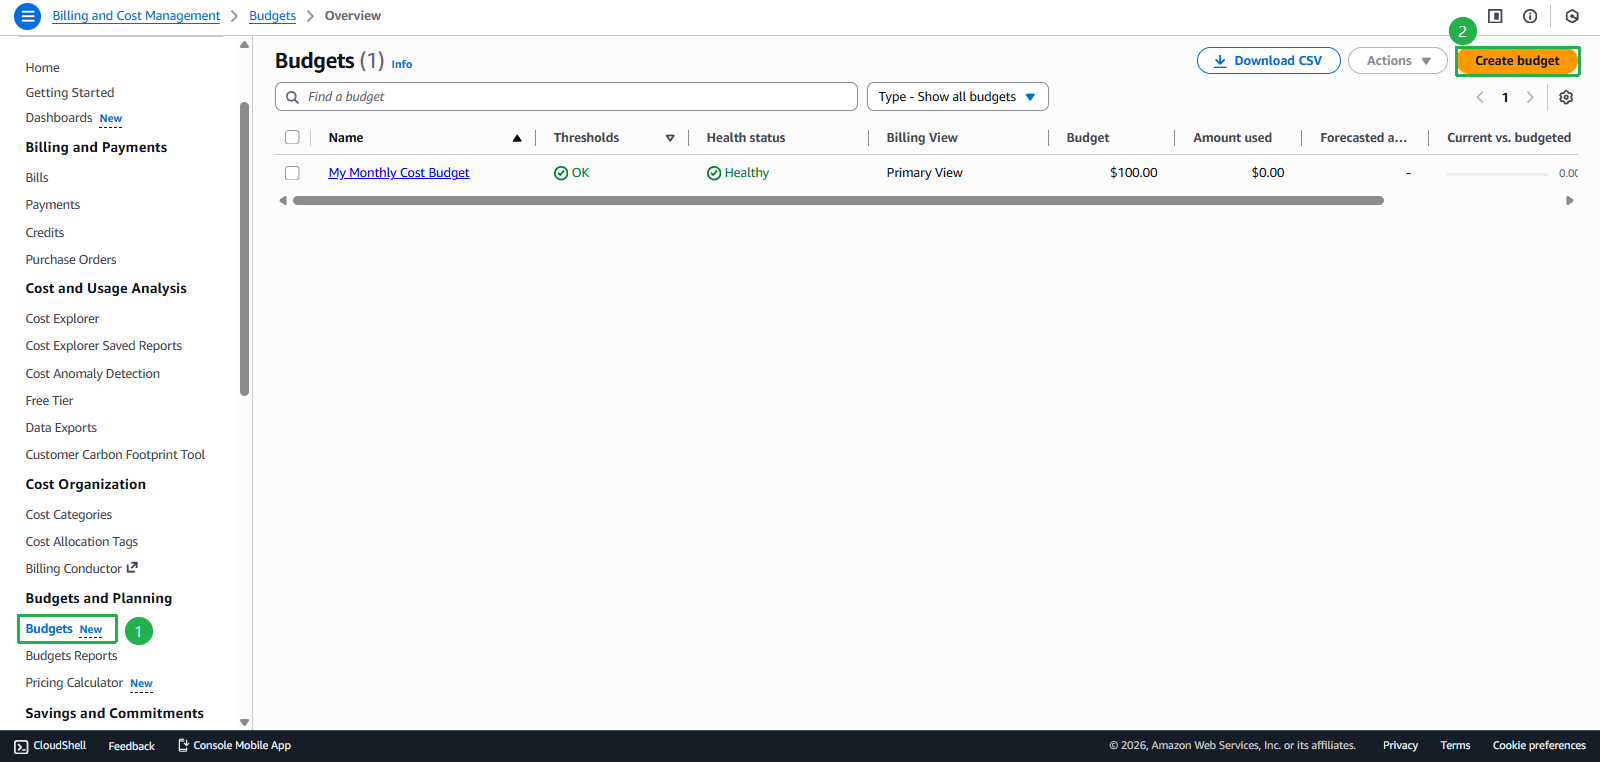The width and height of the screenshot is (1600, 762).
Task: Open the hamburger navigation menu icon
Action: pyautogui.click(x=28, y=16)
